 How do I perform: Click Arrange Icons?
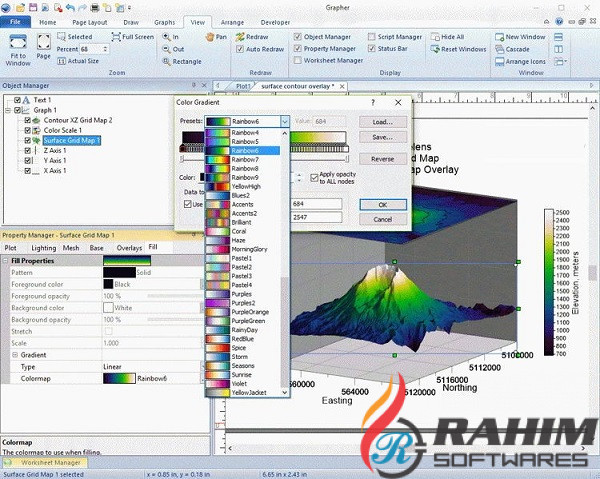520,61
